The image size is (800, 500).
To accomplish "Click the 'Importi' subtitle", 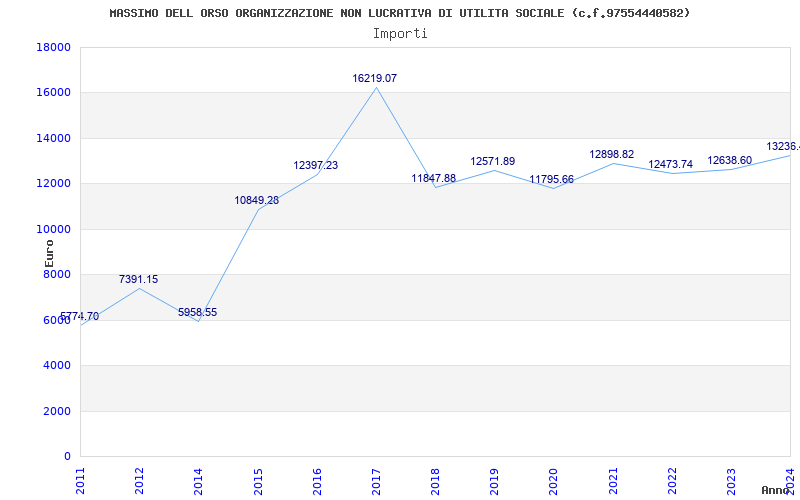I will point(400,34).
